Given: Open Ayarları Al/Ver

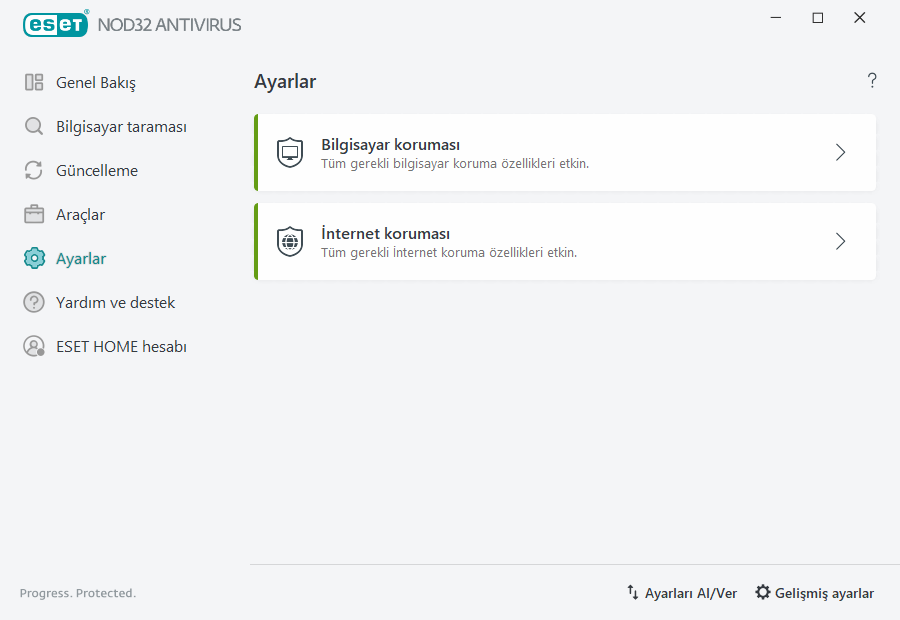Looking at the screenshot, I should [x=691, y=592].
